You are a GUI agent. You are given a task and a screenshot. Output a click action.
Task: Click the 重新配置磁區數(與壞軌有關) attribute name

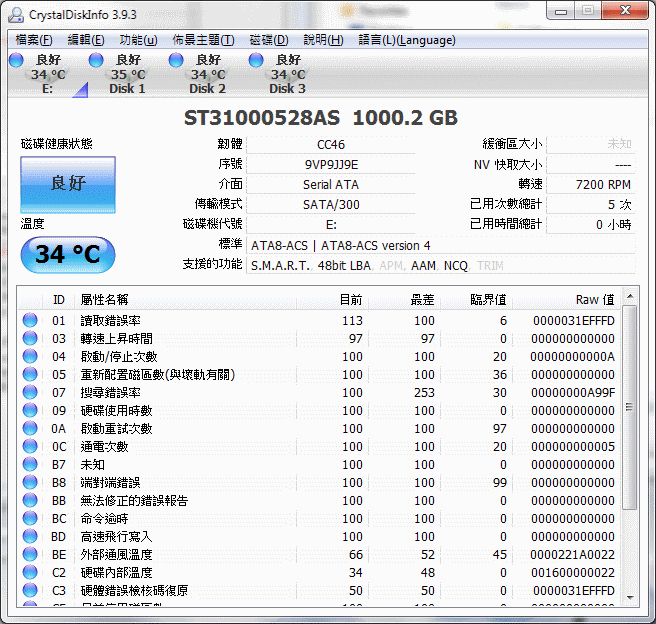pos(158,375)
